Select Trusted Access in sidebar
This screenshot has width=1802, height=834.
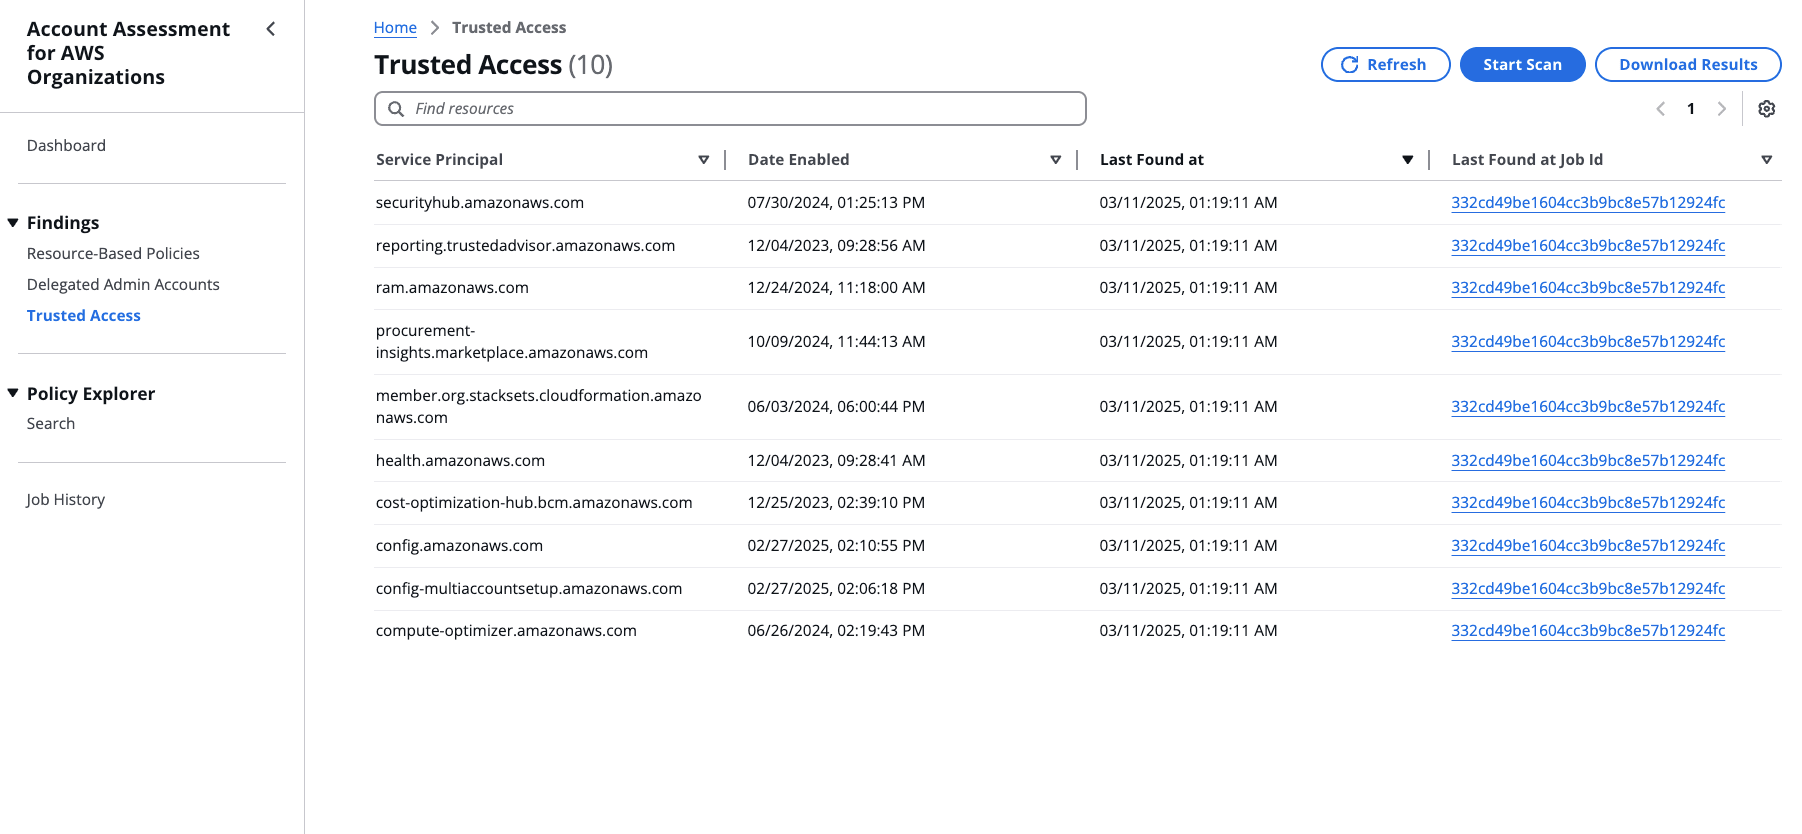click(84, 316)
